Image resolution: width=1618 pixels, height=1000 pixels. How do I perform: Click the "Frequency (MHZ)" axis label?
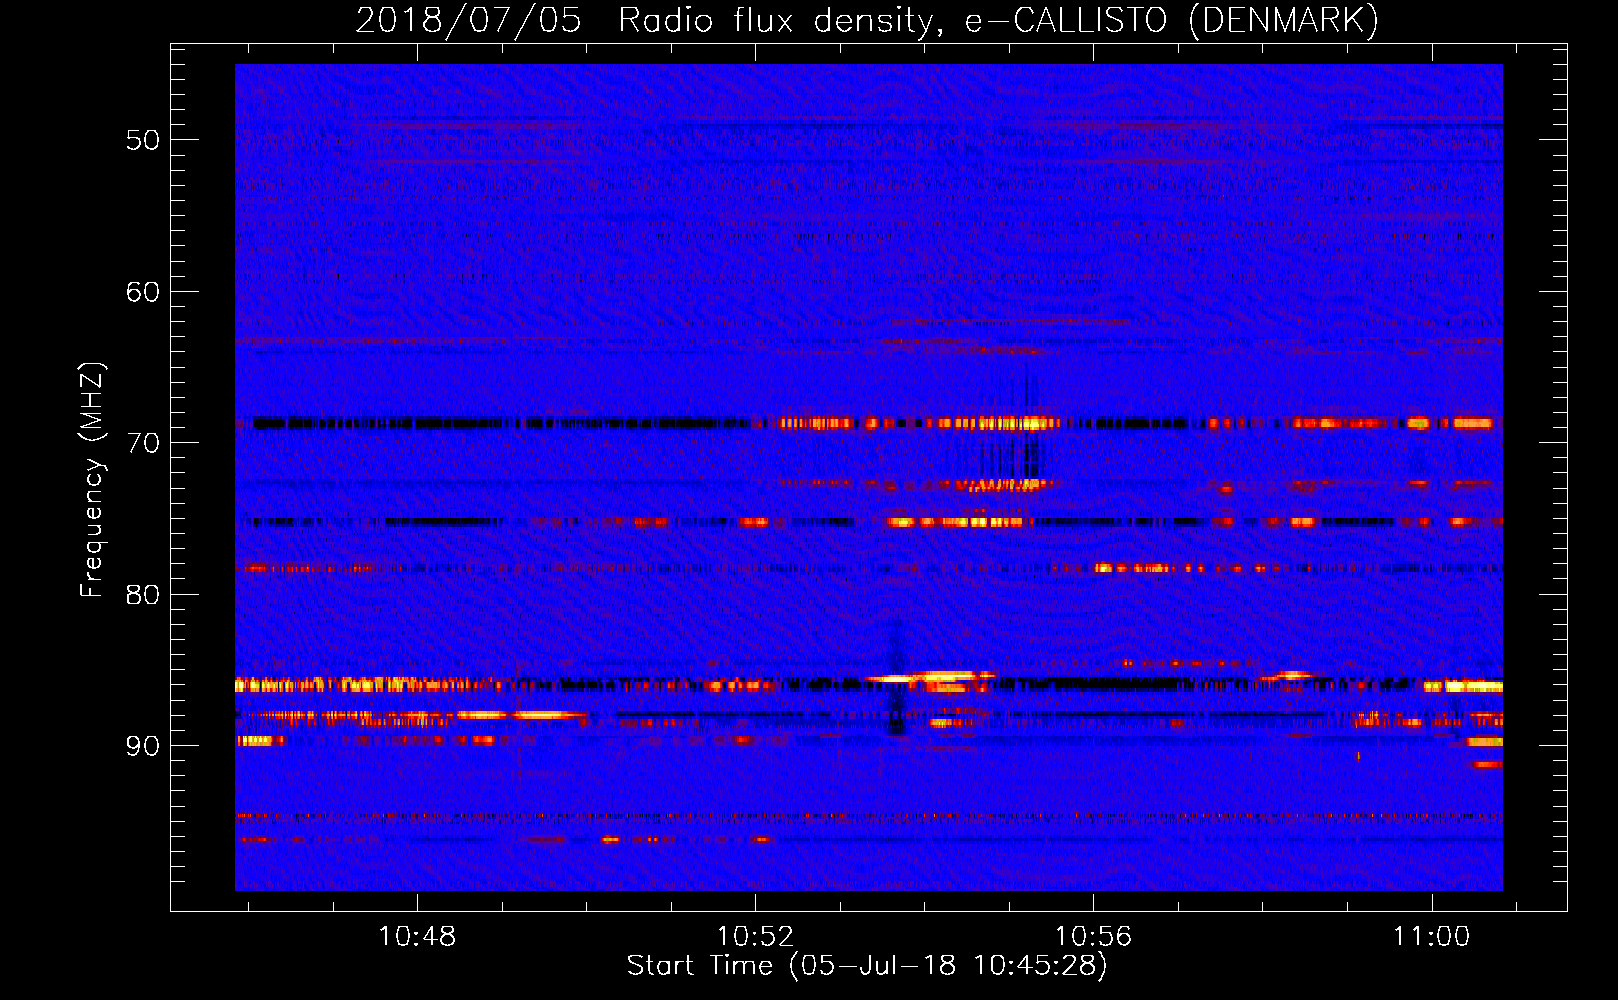point(91,479)
